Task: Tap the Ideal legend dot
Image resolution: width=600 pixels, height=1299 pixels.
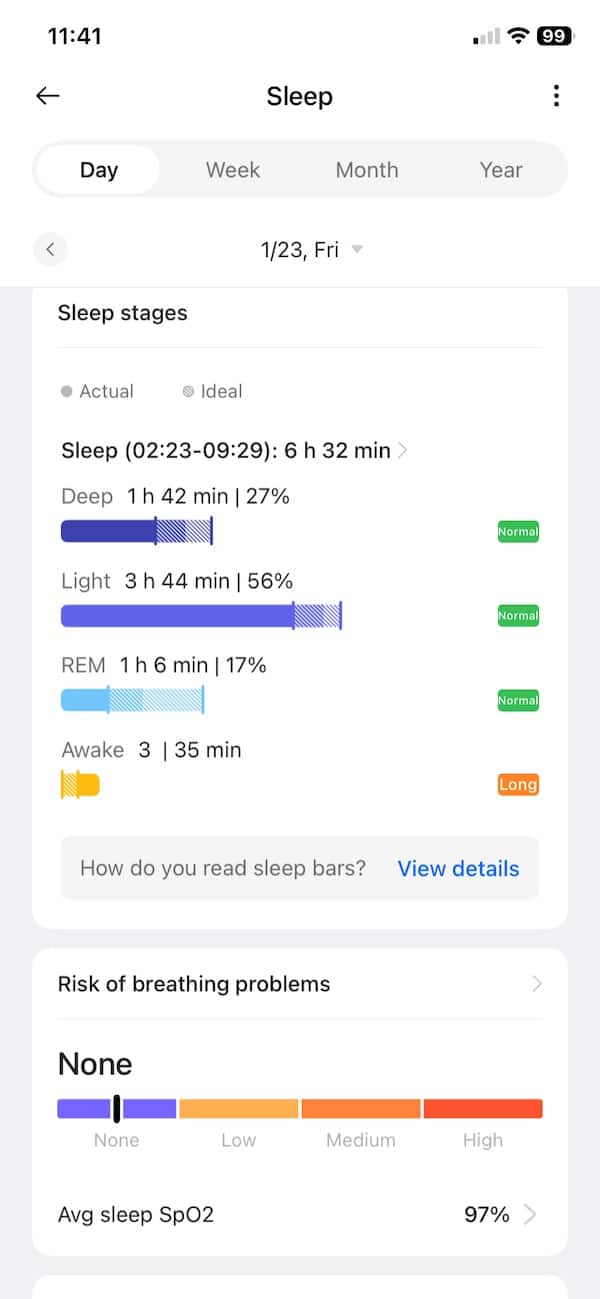Action: pyautogui.click(x=188, y=392)
